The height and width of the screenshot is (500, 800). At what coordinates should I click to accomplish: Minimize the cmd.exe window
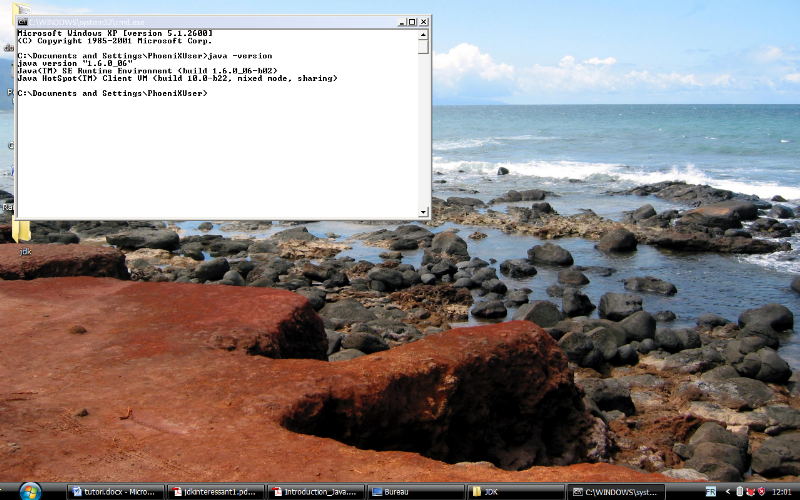click(399, 21)
